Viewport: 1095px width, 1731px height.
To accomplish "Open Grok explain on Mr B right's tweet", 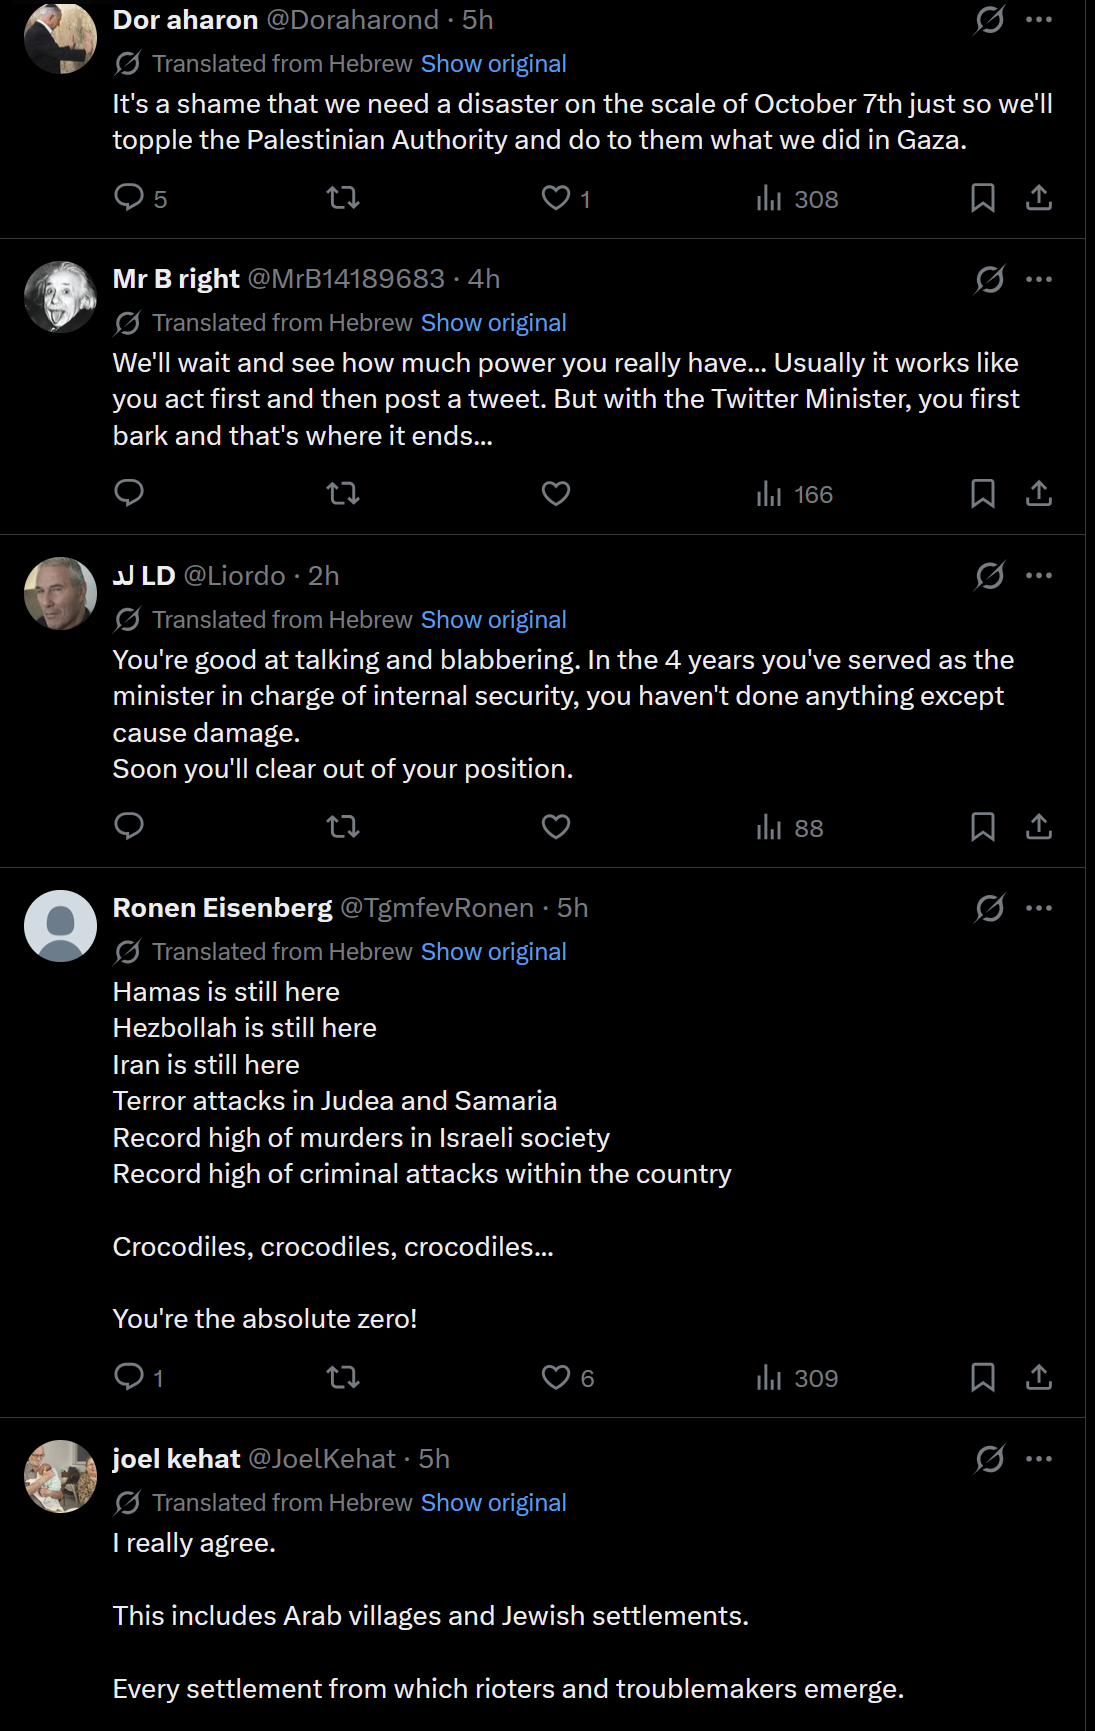I will click(990, 279).
